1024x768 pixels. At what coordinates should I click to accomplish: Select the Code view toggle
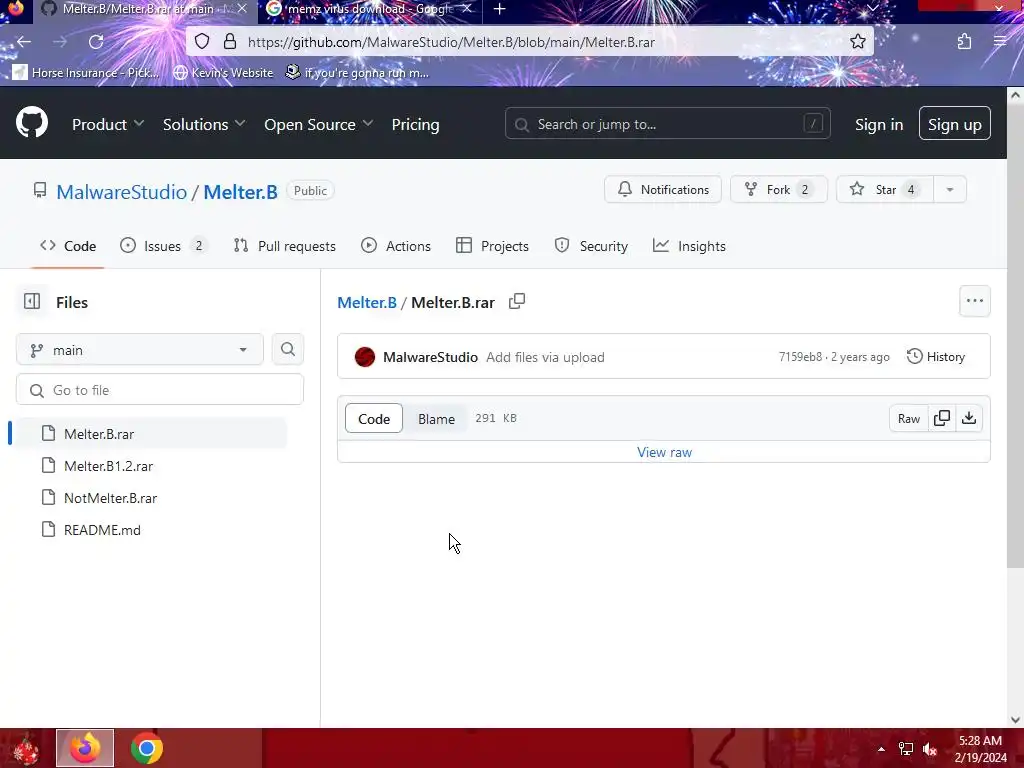[374, 419]
